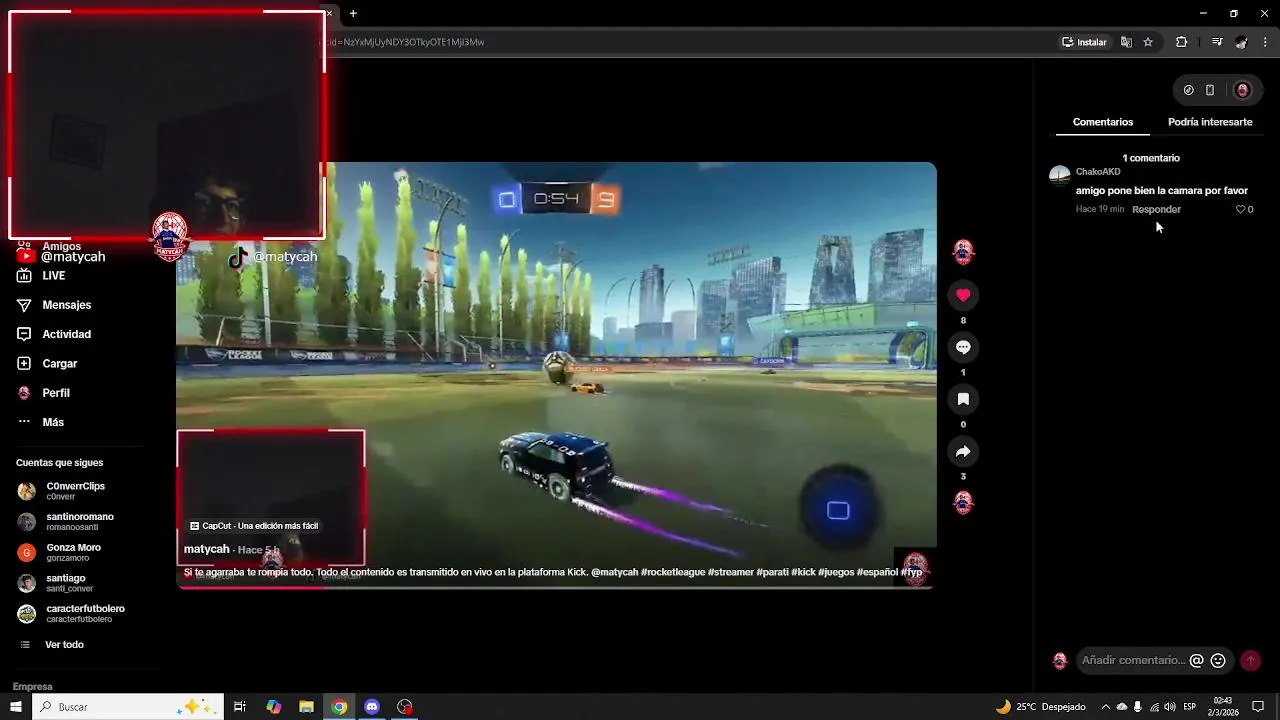Image resolution: width=1280 pixels, height=720 pixels.
Task: Open Chrome profile avatar in toolbar
Action: coord(1242,42)
